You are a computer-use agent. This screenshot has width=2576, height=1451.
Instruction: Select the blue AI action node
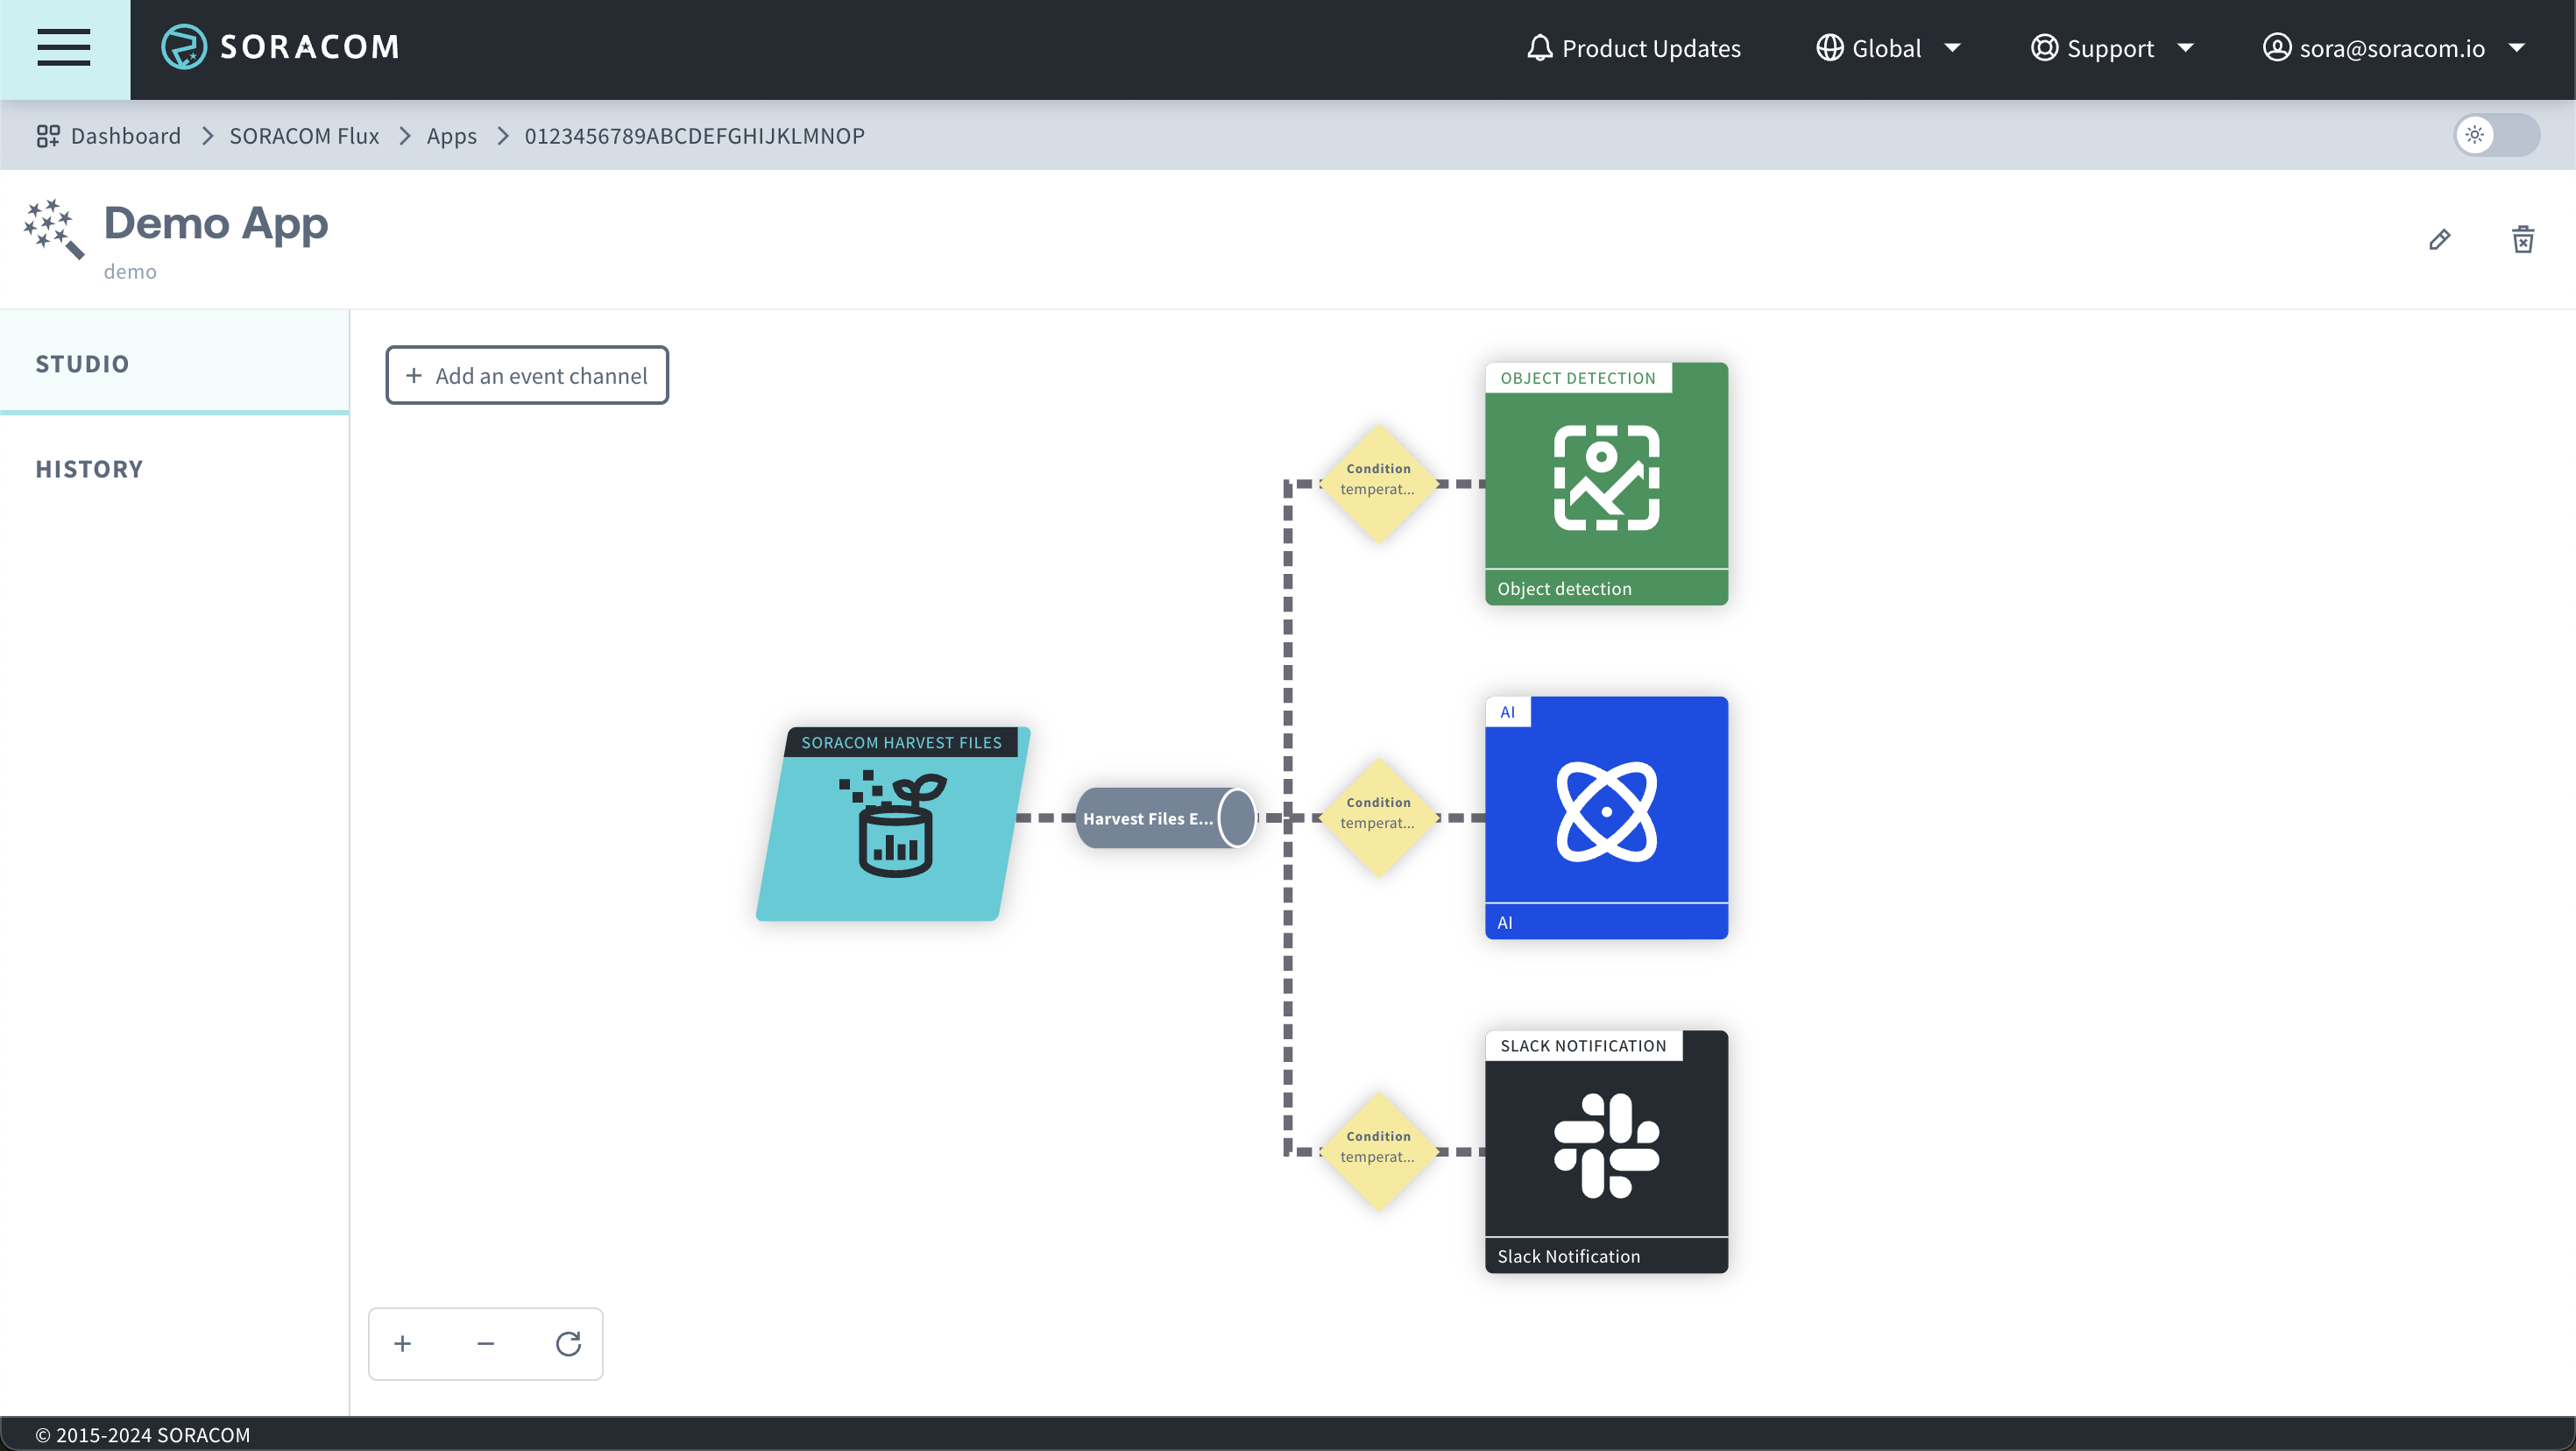tap(1606, 817)
